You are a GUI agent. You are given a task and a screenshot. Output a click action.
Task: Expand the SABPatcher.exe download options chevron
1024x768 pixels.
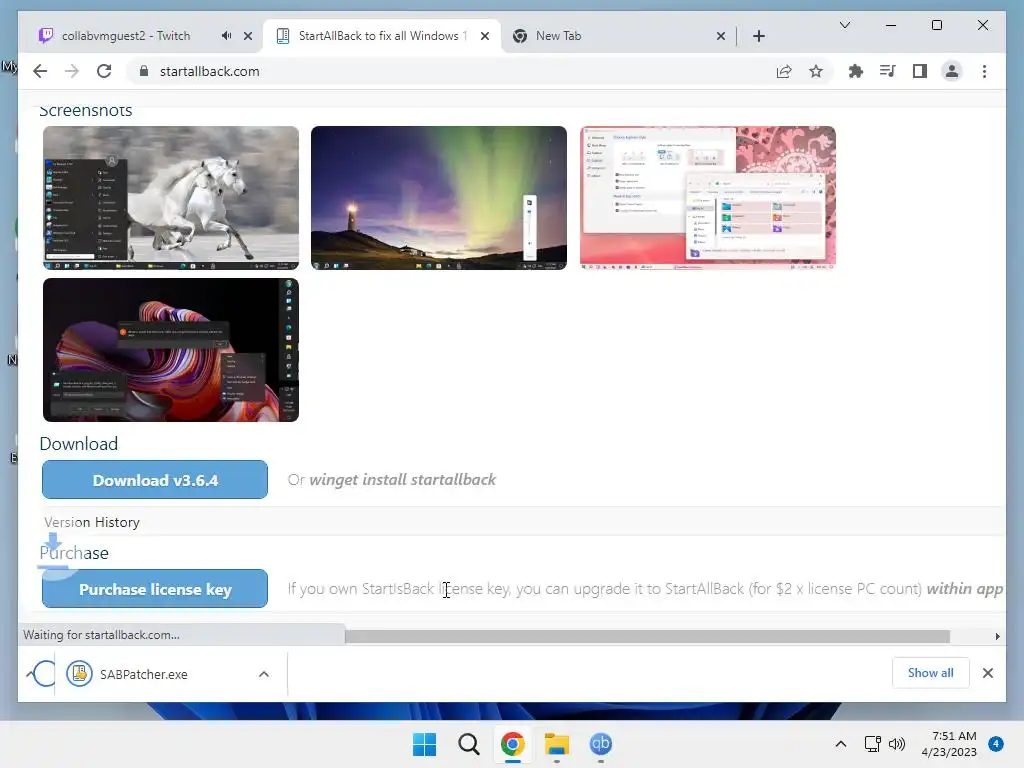coord(264,674)
